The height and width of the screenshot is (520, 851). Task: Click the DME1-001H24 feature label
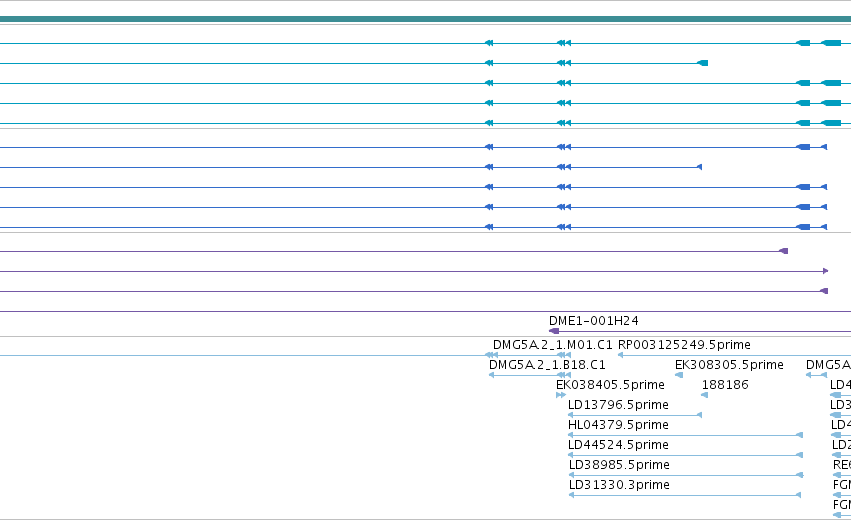click(594, 321)
